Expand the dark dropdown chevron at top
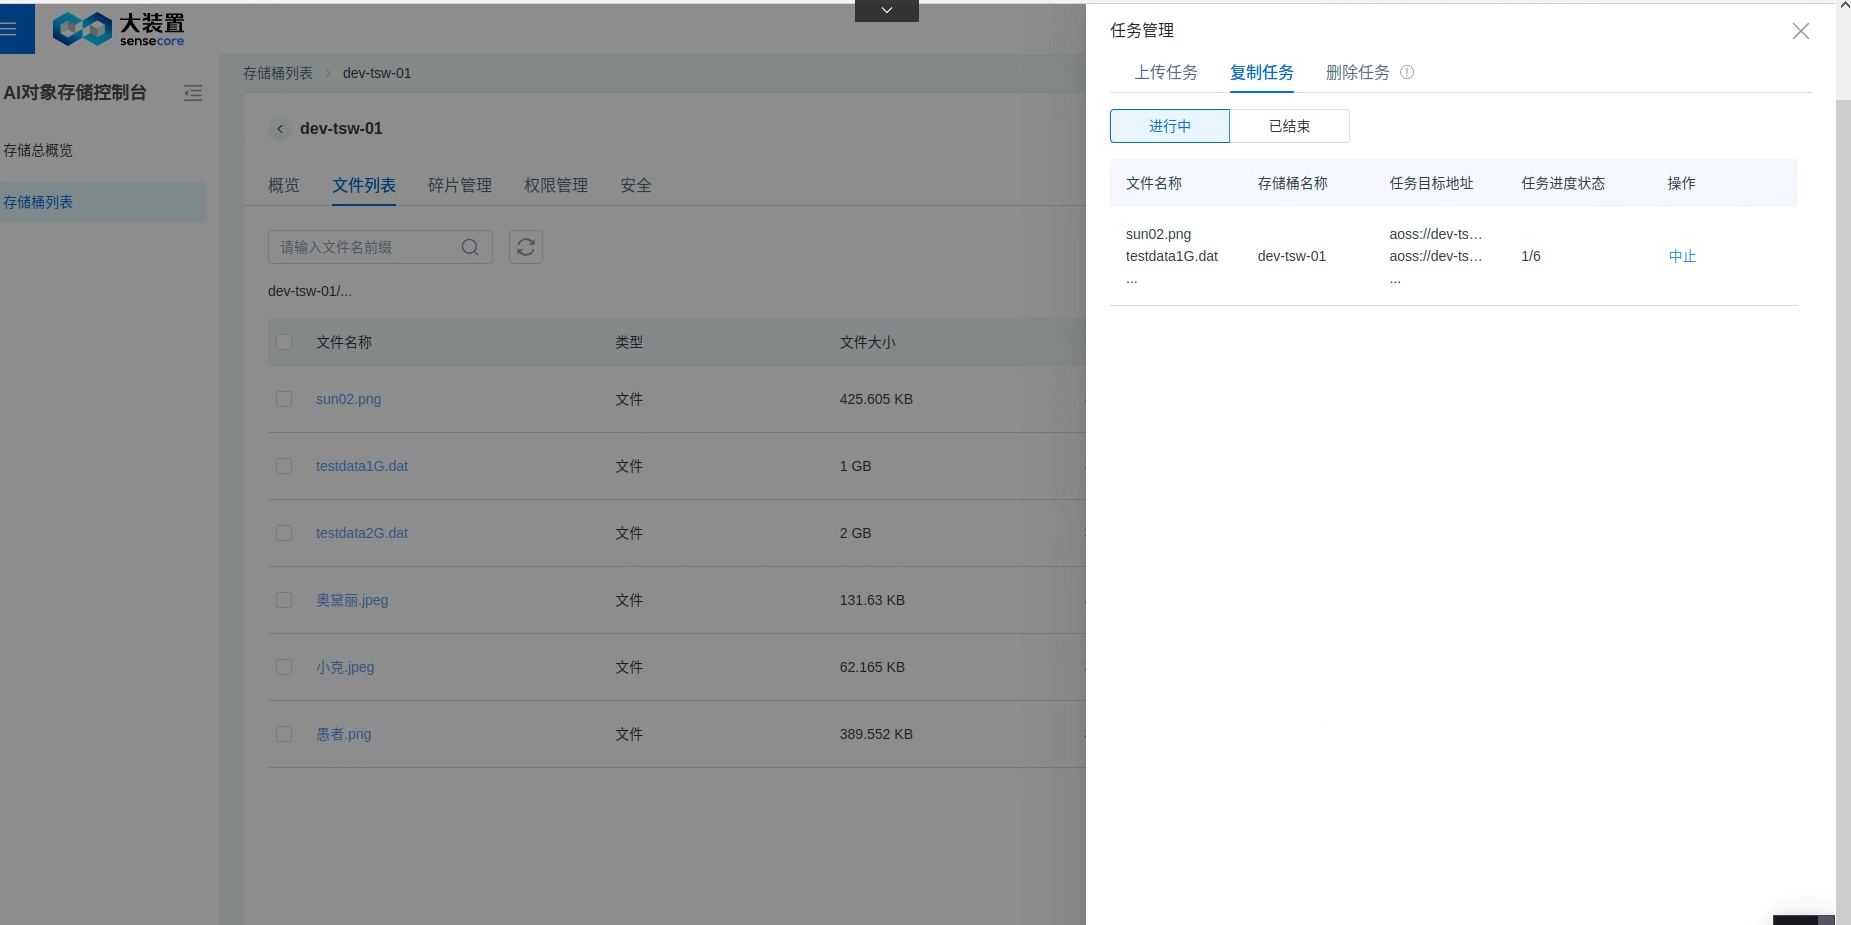Viewport: 1851px width, 925px height. 887,11
